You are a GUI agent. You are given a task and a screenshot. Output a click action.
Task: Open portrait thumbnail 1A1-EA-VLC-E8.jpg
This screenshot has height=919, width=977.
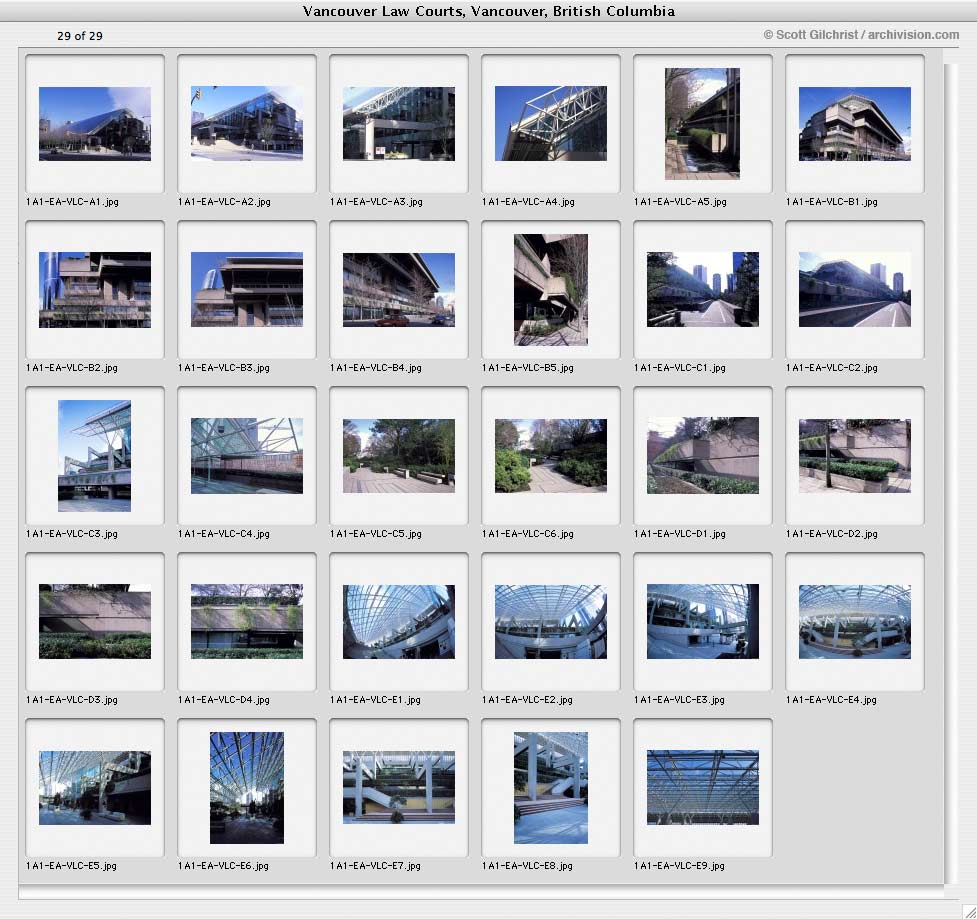(551, 788)
